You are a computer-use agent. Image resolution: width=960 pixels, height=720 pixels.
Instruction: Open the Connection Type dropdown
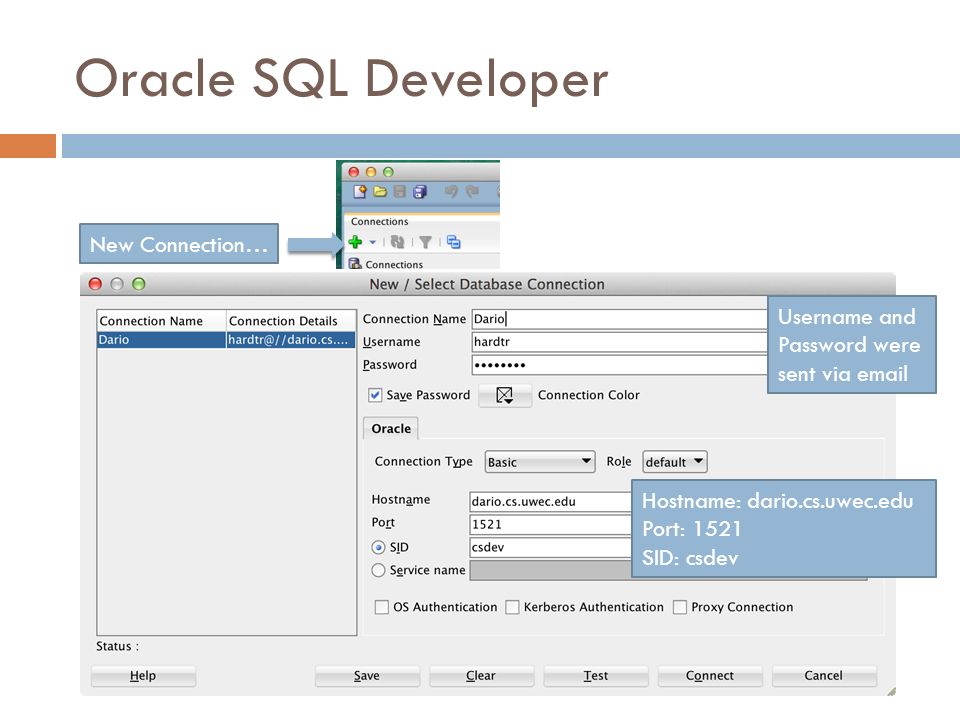tap(540, 462)
